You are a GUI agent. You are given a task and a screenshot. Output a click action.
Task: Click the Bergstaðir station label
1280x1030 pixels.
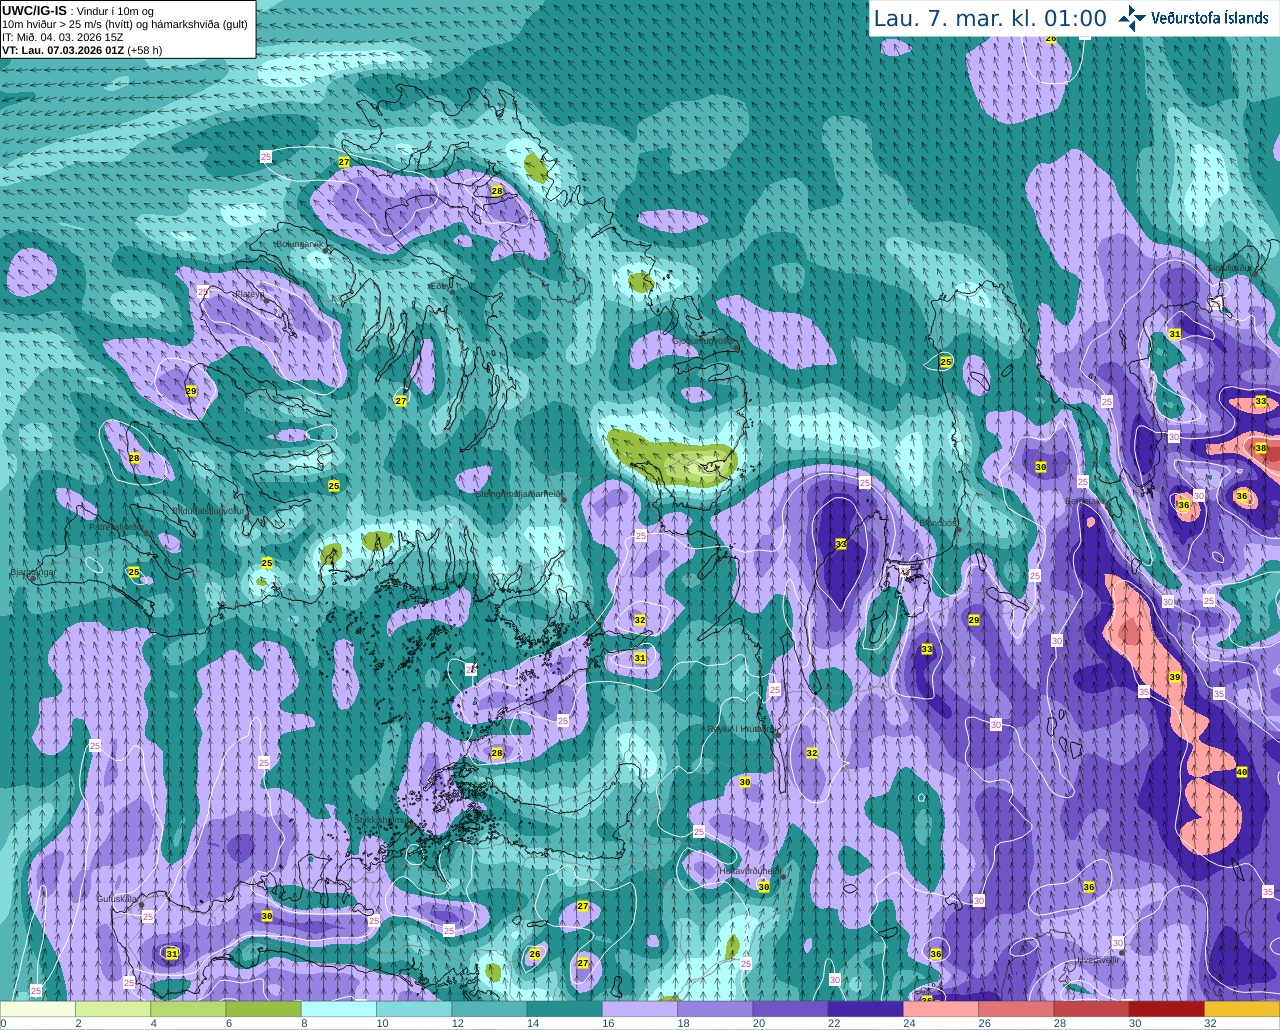point(1084,501)
